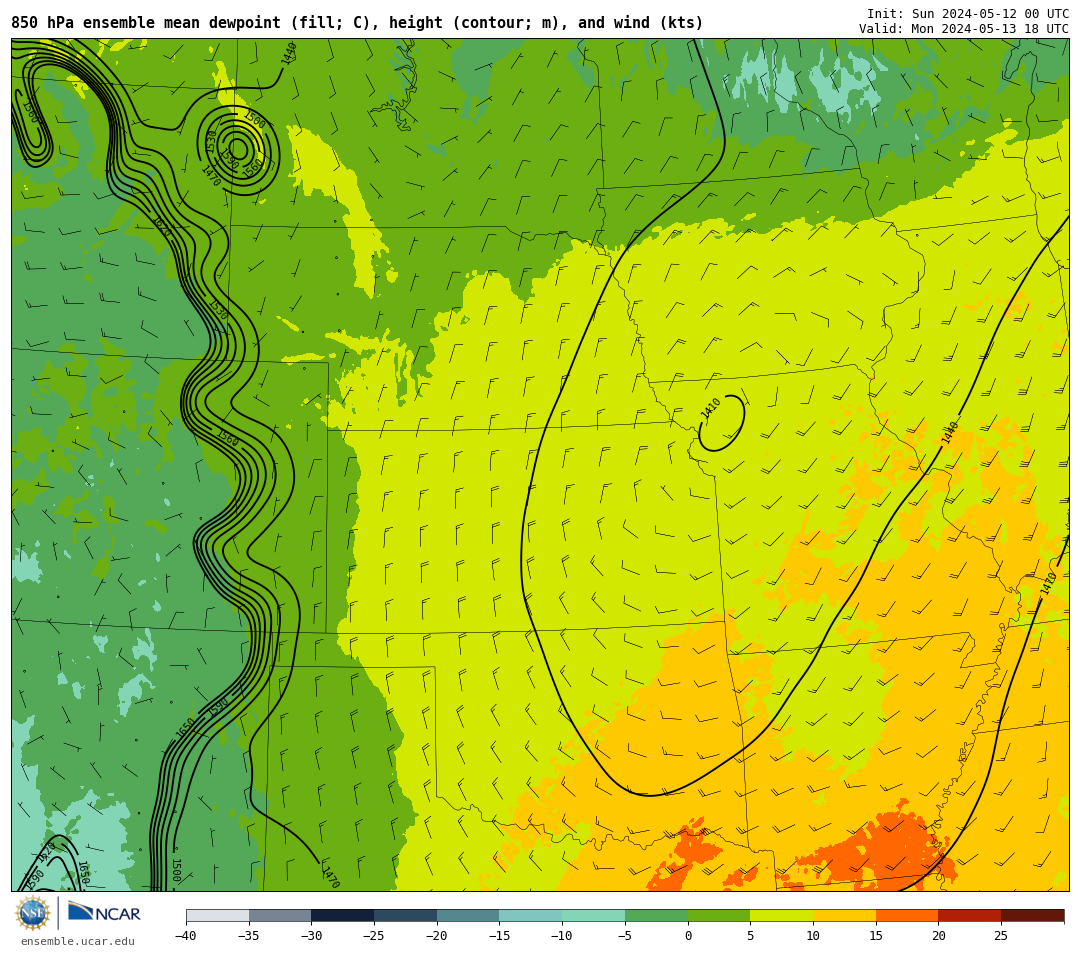Click the -5 colorbar tick label
Viewport: 1080px width, 954px height.
pyautogui.click(x=624, y=935)
